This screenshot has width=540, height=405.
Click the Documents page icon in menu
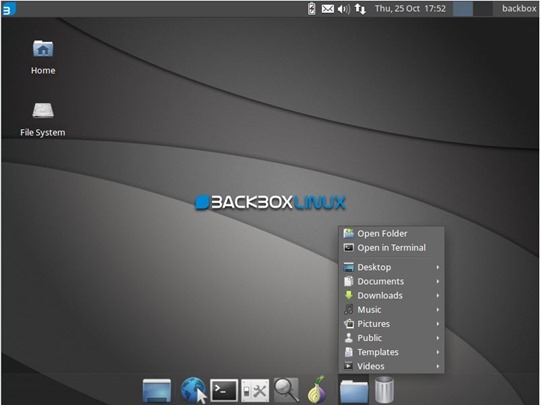[349, 281]
